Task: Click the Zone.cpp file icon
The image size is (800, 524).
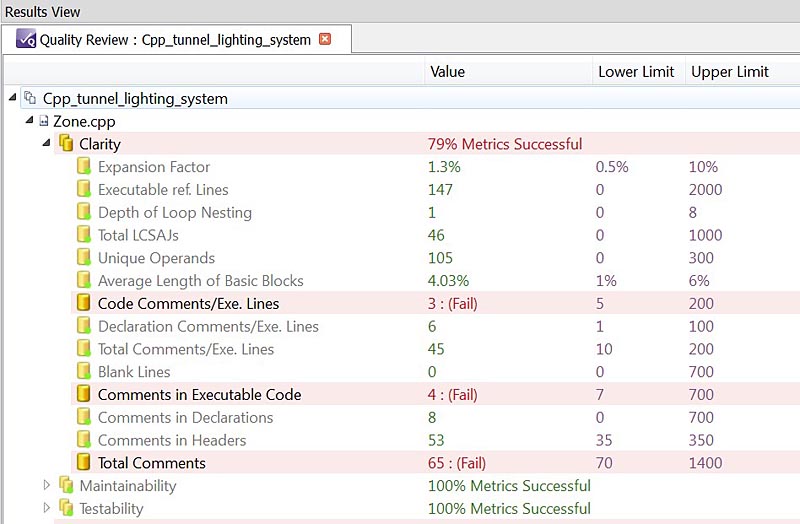Action: point(44,121)
